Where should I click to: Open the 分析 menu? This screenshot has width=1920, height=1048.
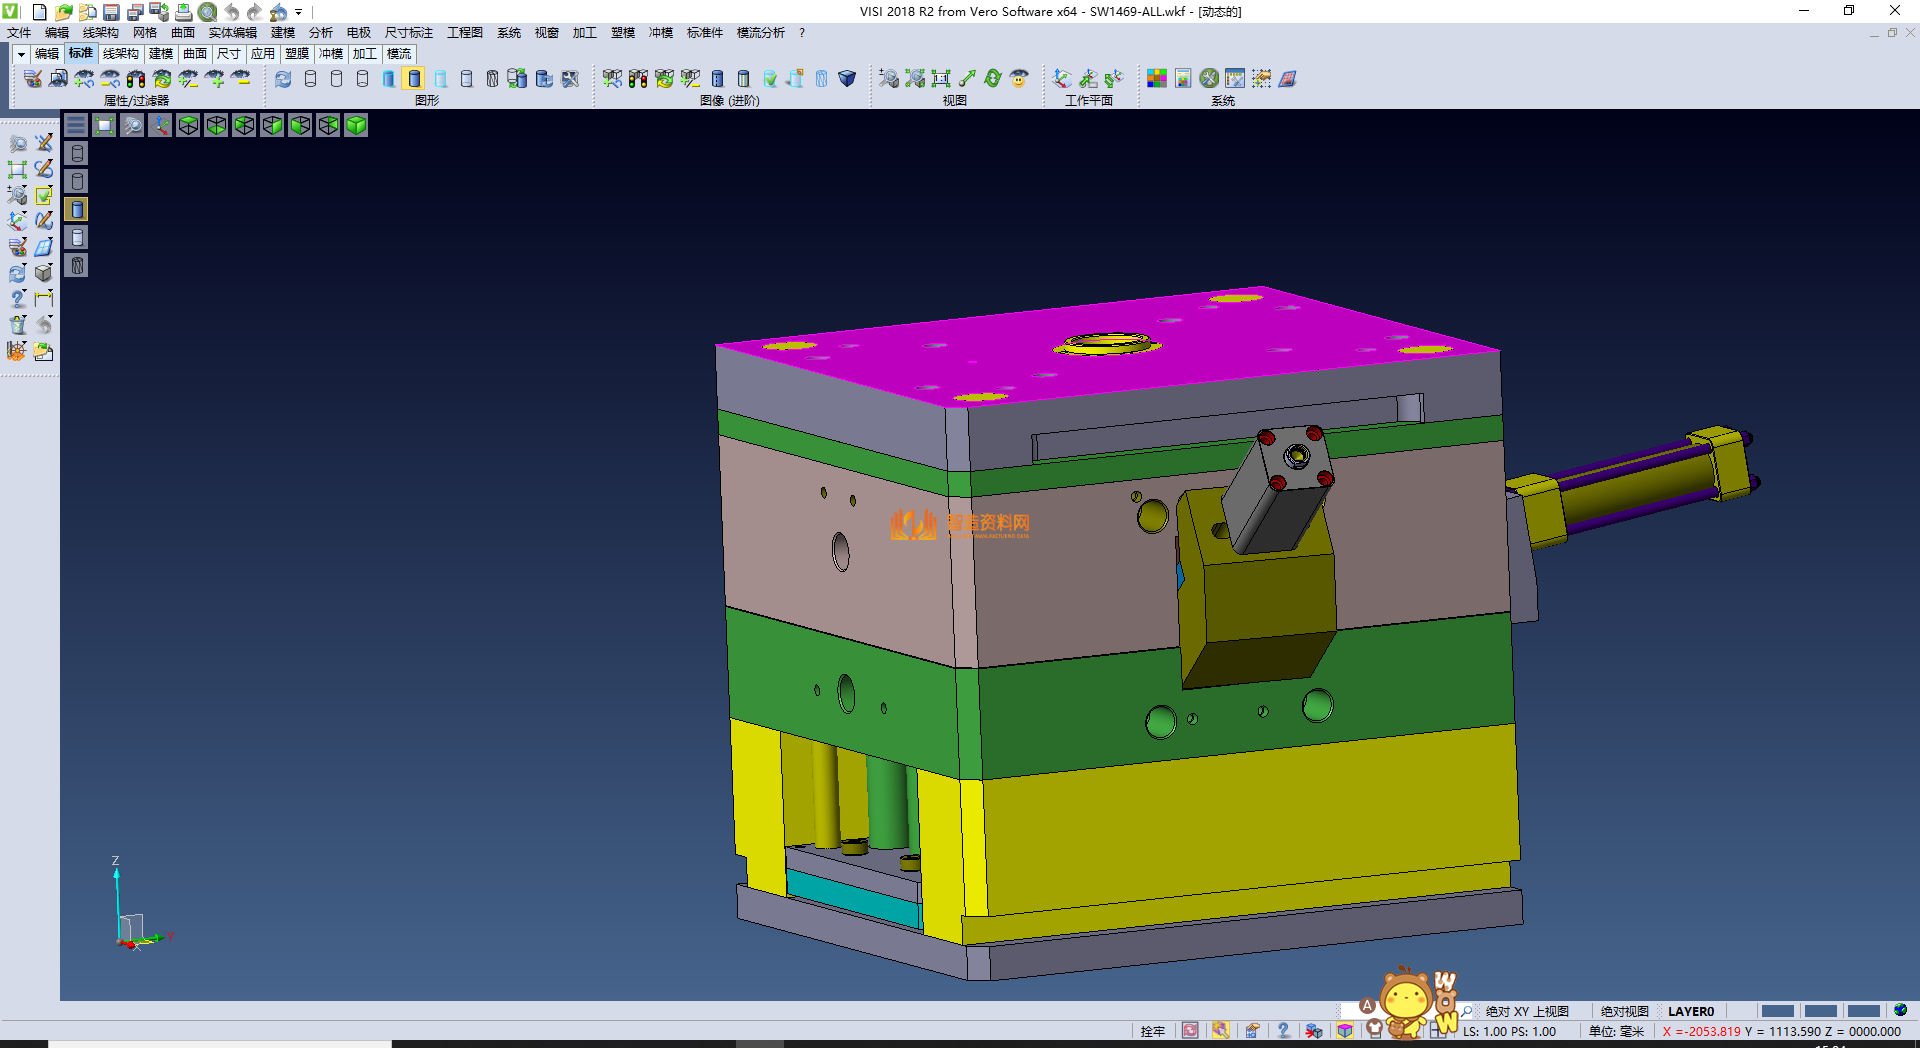pos(320,33)
